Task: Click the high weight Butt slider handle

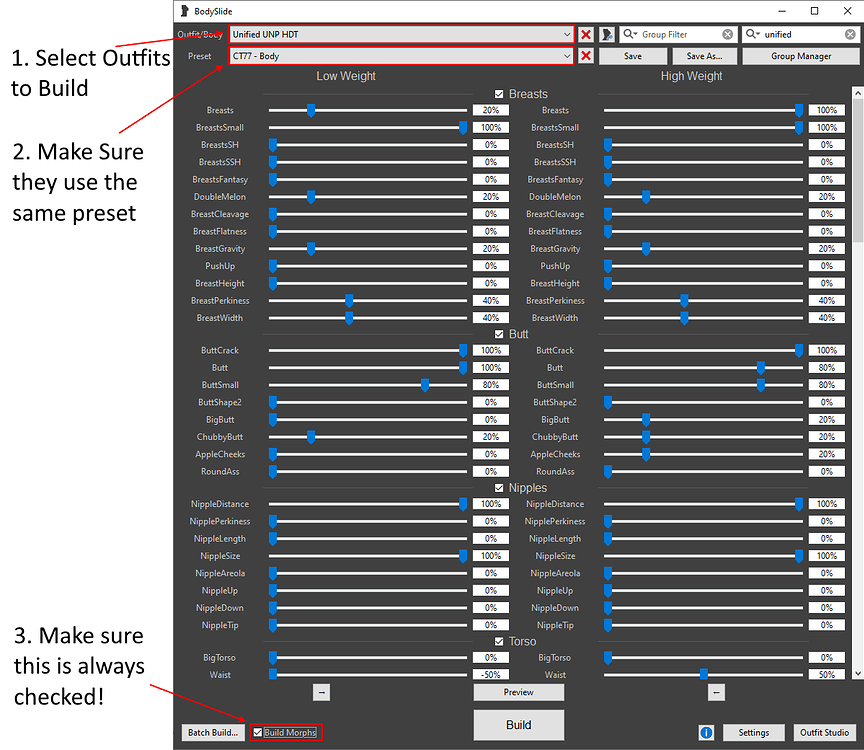Action: pos(760,368)
